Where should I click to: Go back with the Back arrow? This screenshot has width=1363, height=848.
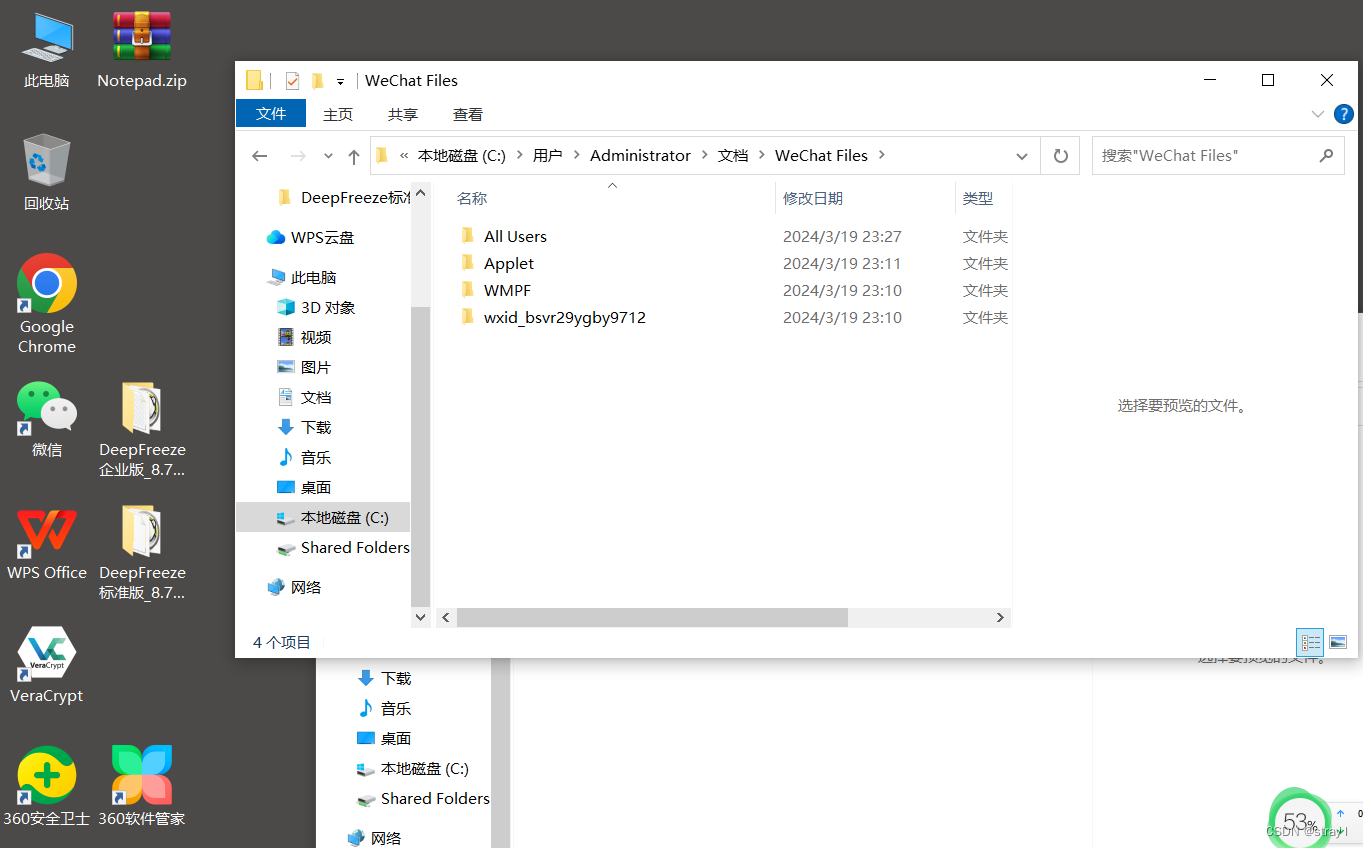click(x=260, y=156)
